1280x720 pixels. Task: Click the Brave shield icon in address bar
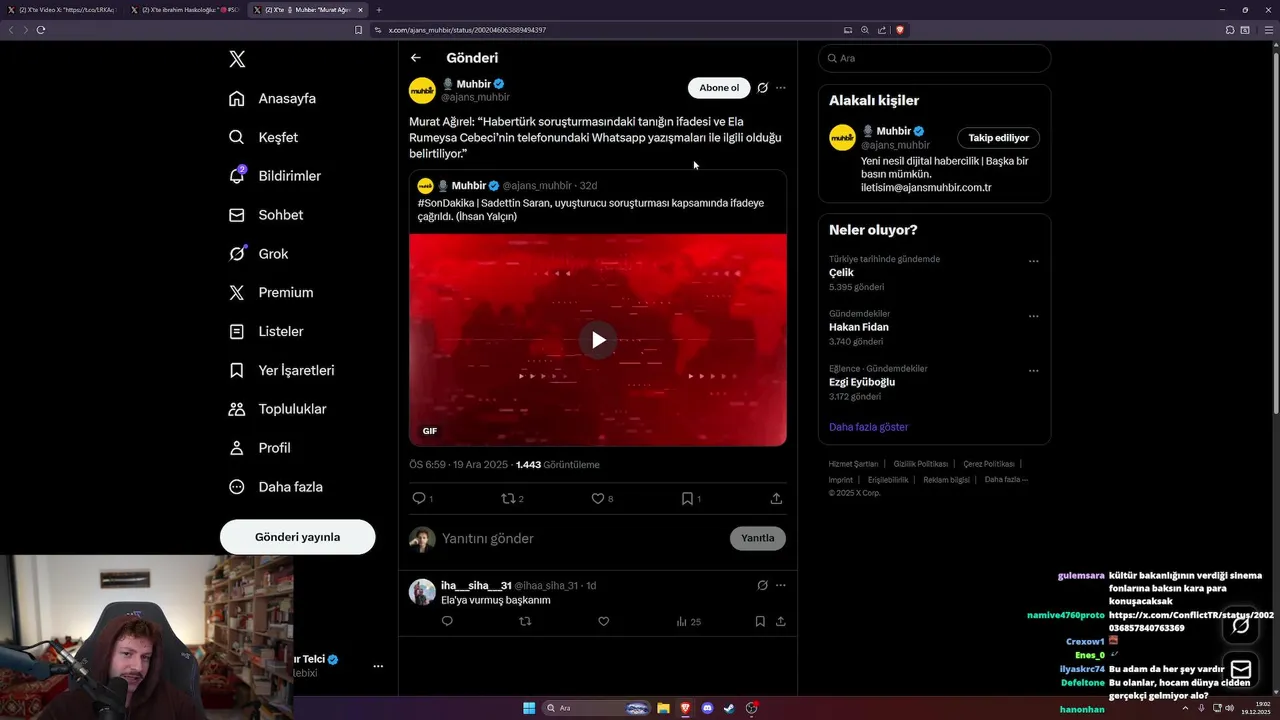click(900, 30)
